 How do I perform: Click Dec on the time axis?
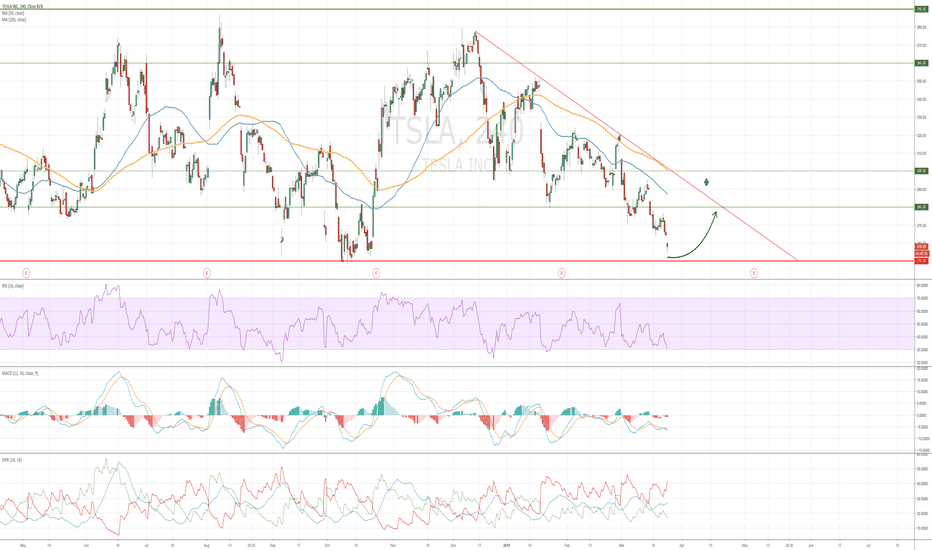pyautogui.click(x=453, y=545)
